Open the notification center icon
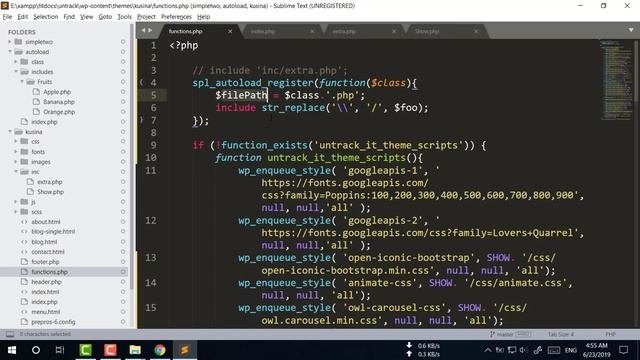This screenshot has height=360, width=640. 624,350
